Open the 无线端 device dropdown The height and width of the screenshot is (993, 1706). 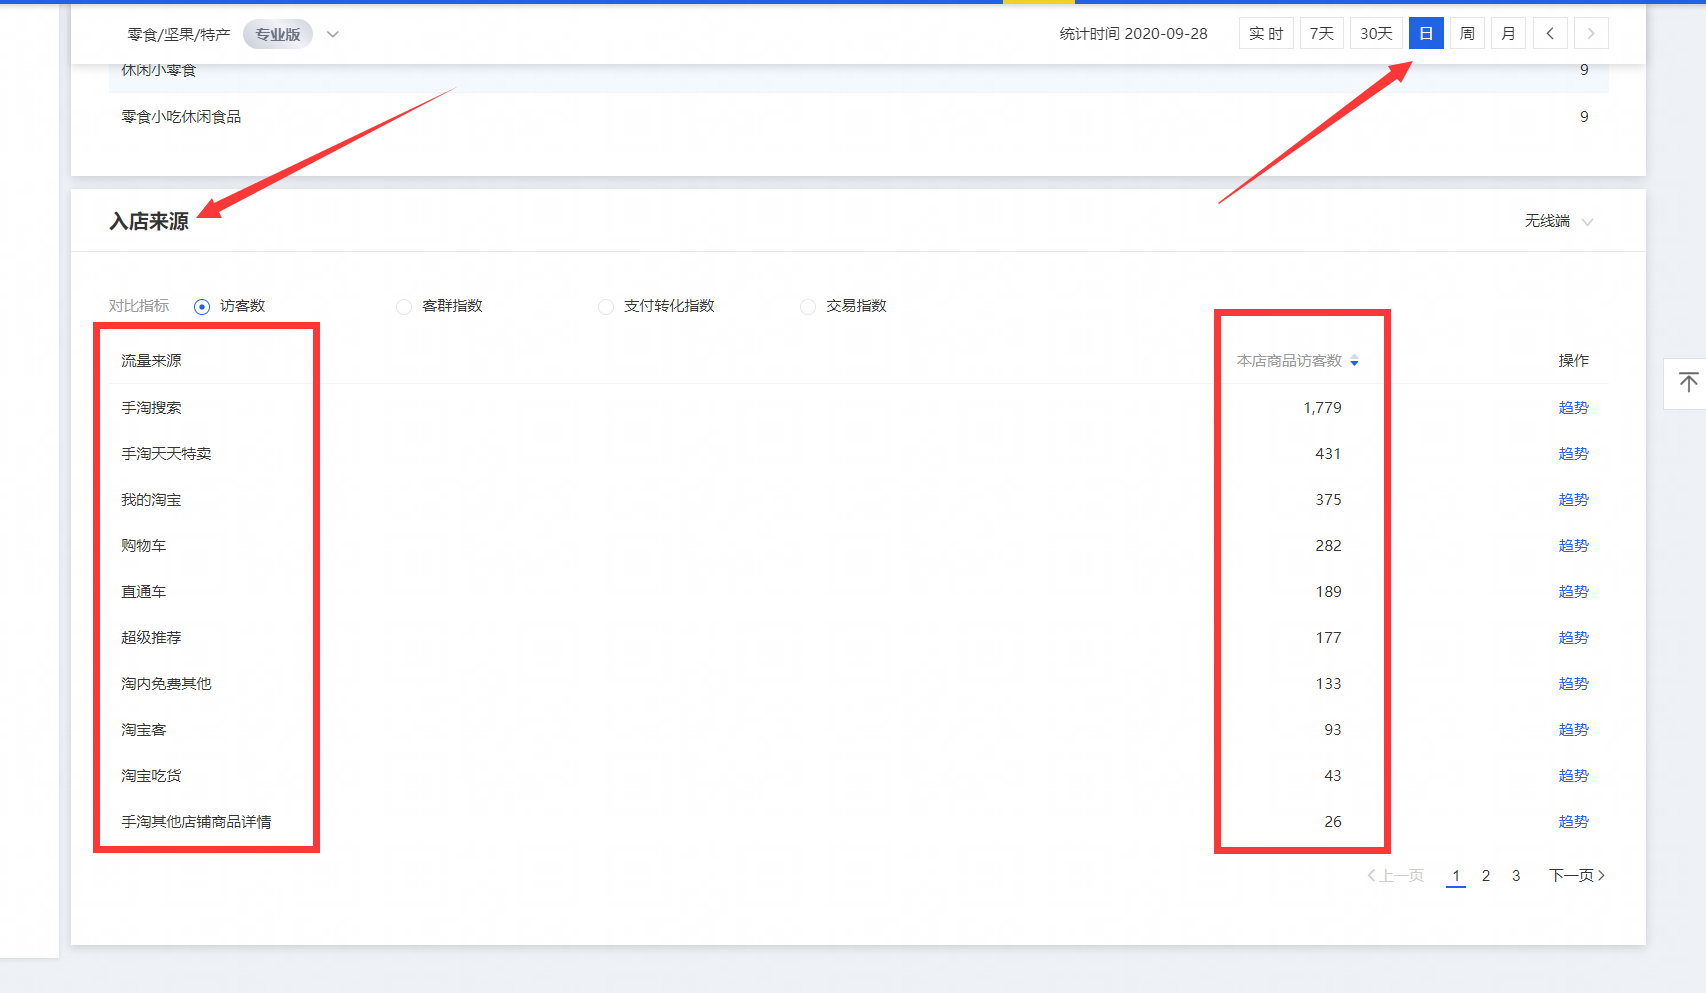pos(1558,221)
